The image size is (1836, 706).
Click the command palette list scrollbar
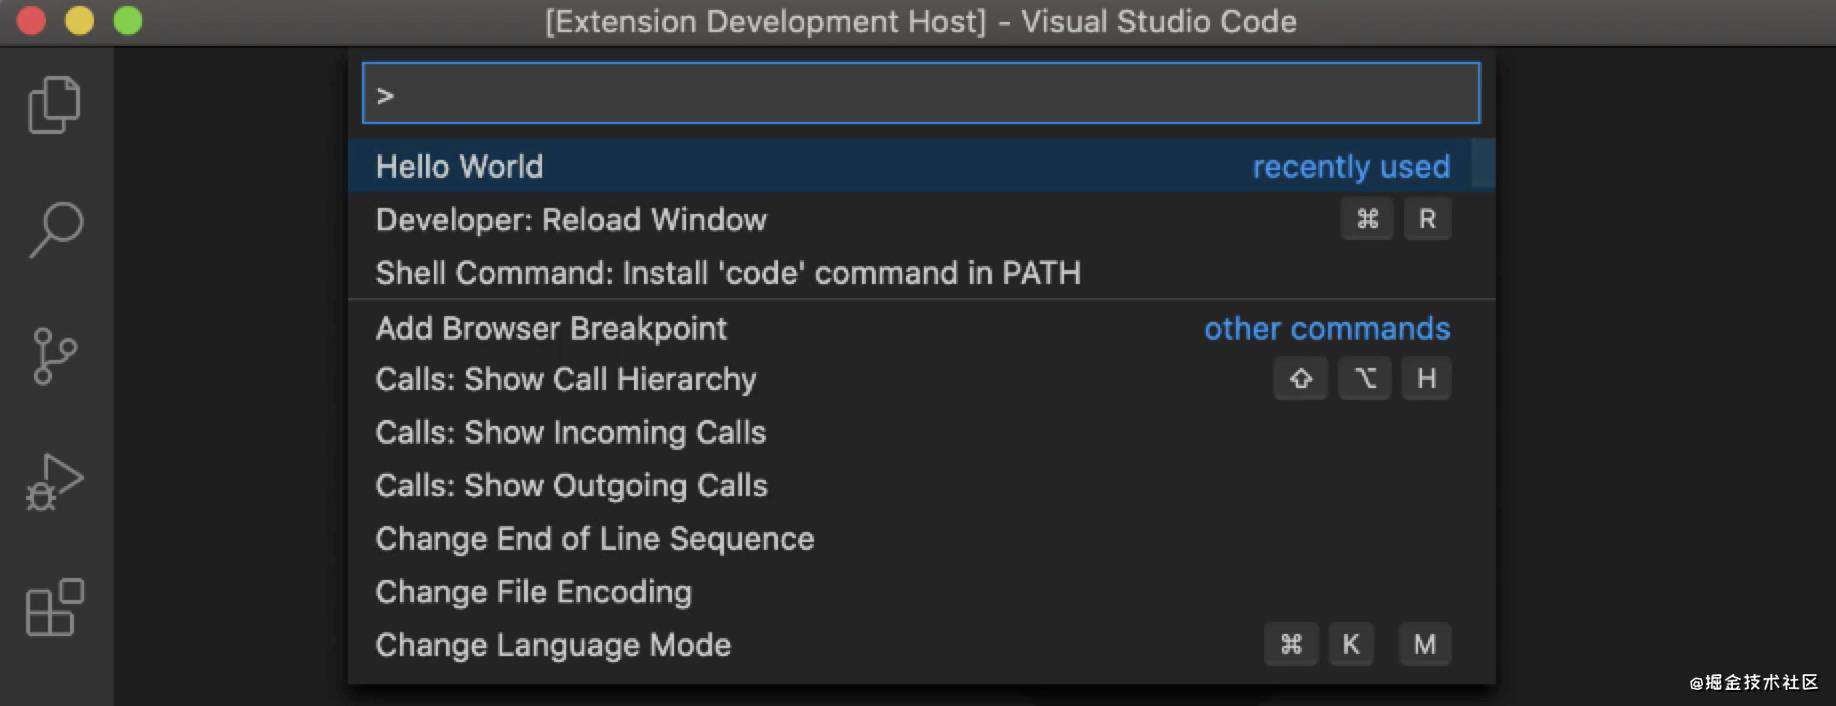tap(1483, 163)
